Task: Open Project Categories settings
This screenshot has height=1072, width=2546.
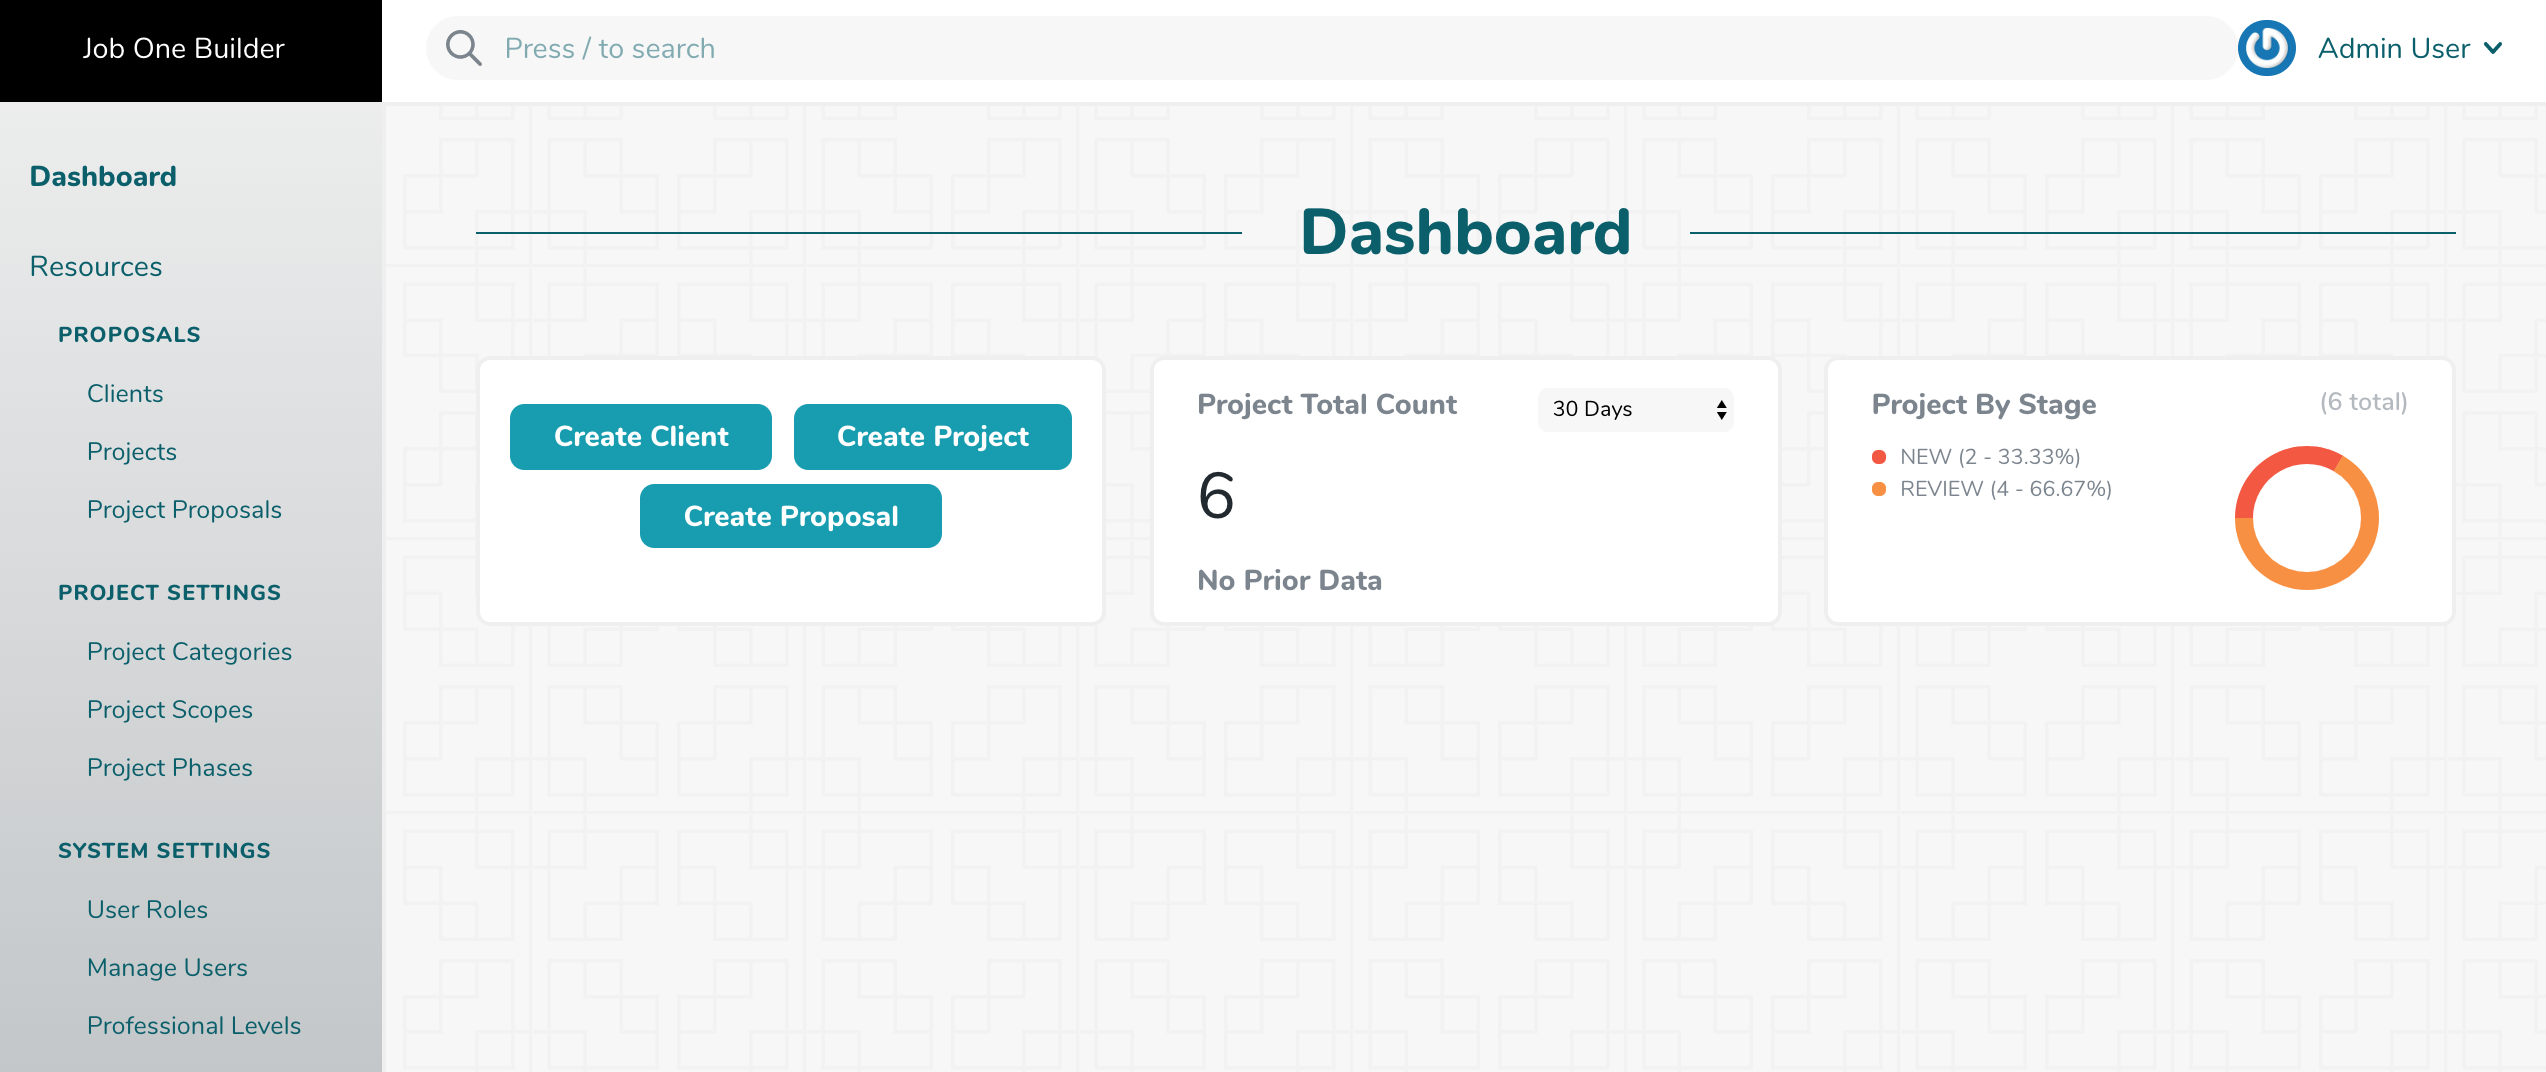Action: point(189,651)
